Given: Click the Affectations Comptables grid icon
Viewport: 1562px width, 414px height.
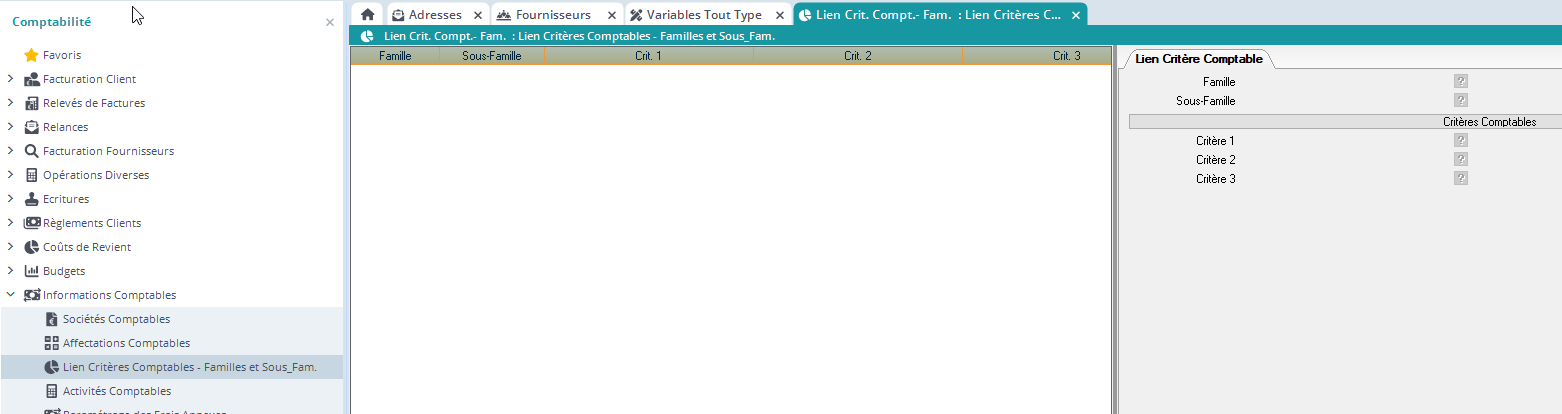Looking at the screenshot, I should tap(52, 343).
